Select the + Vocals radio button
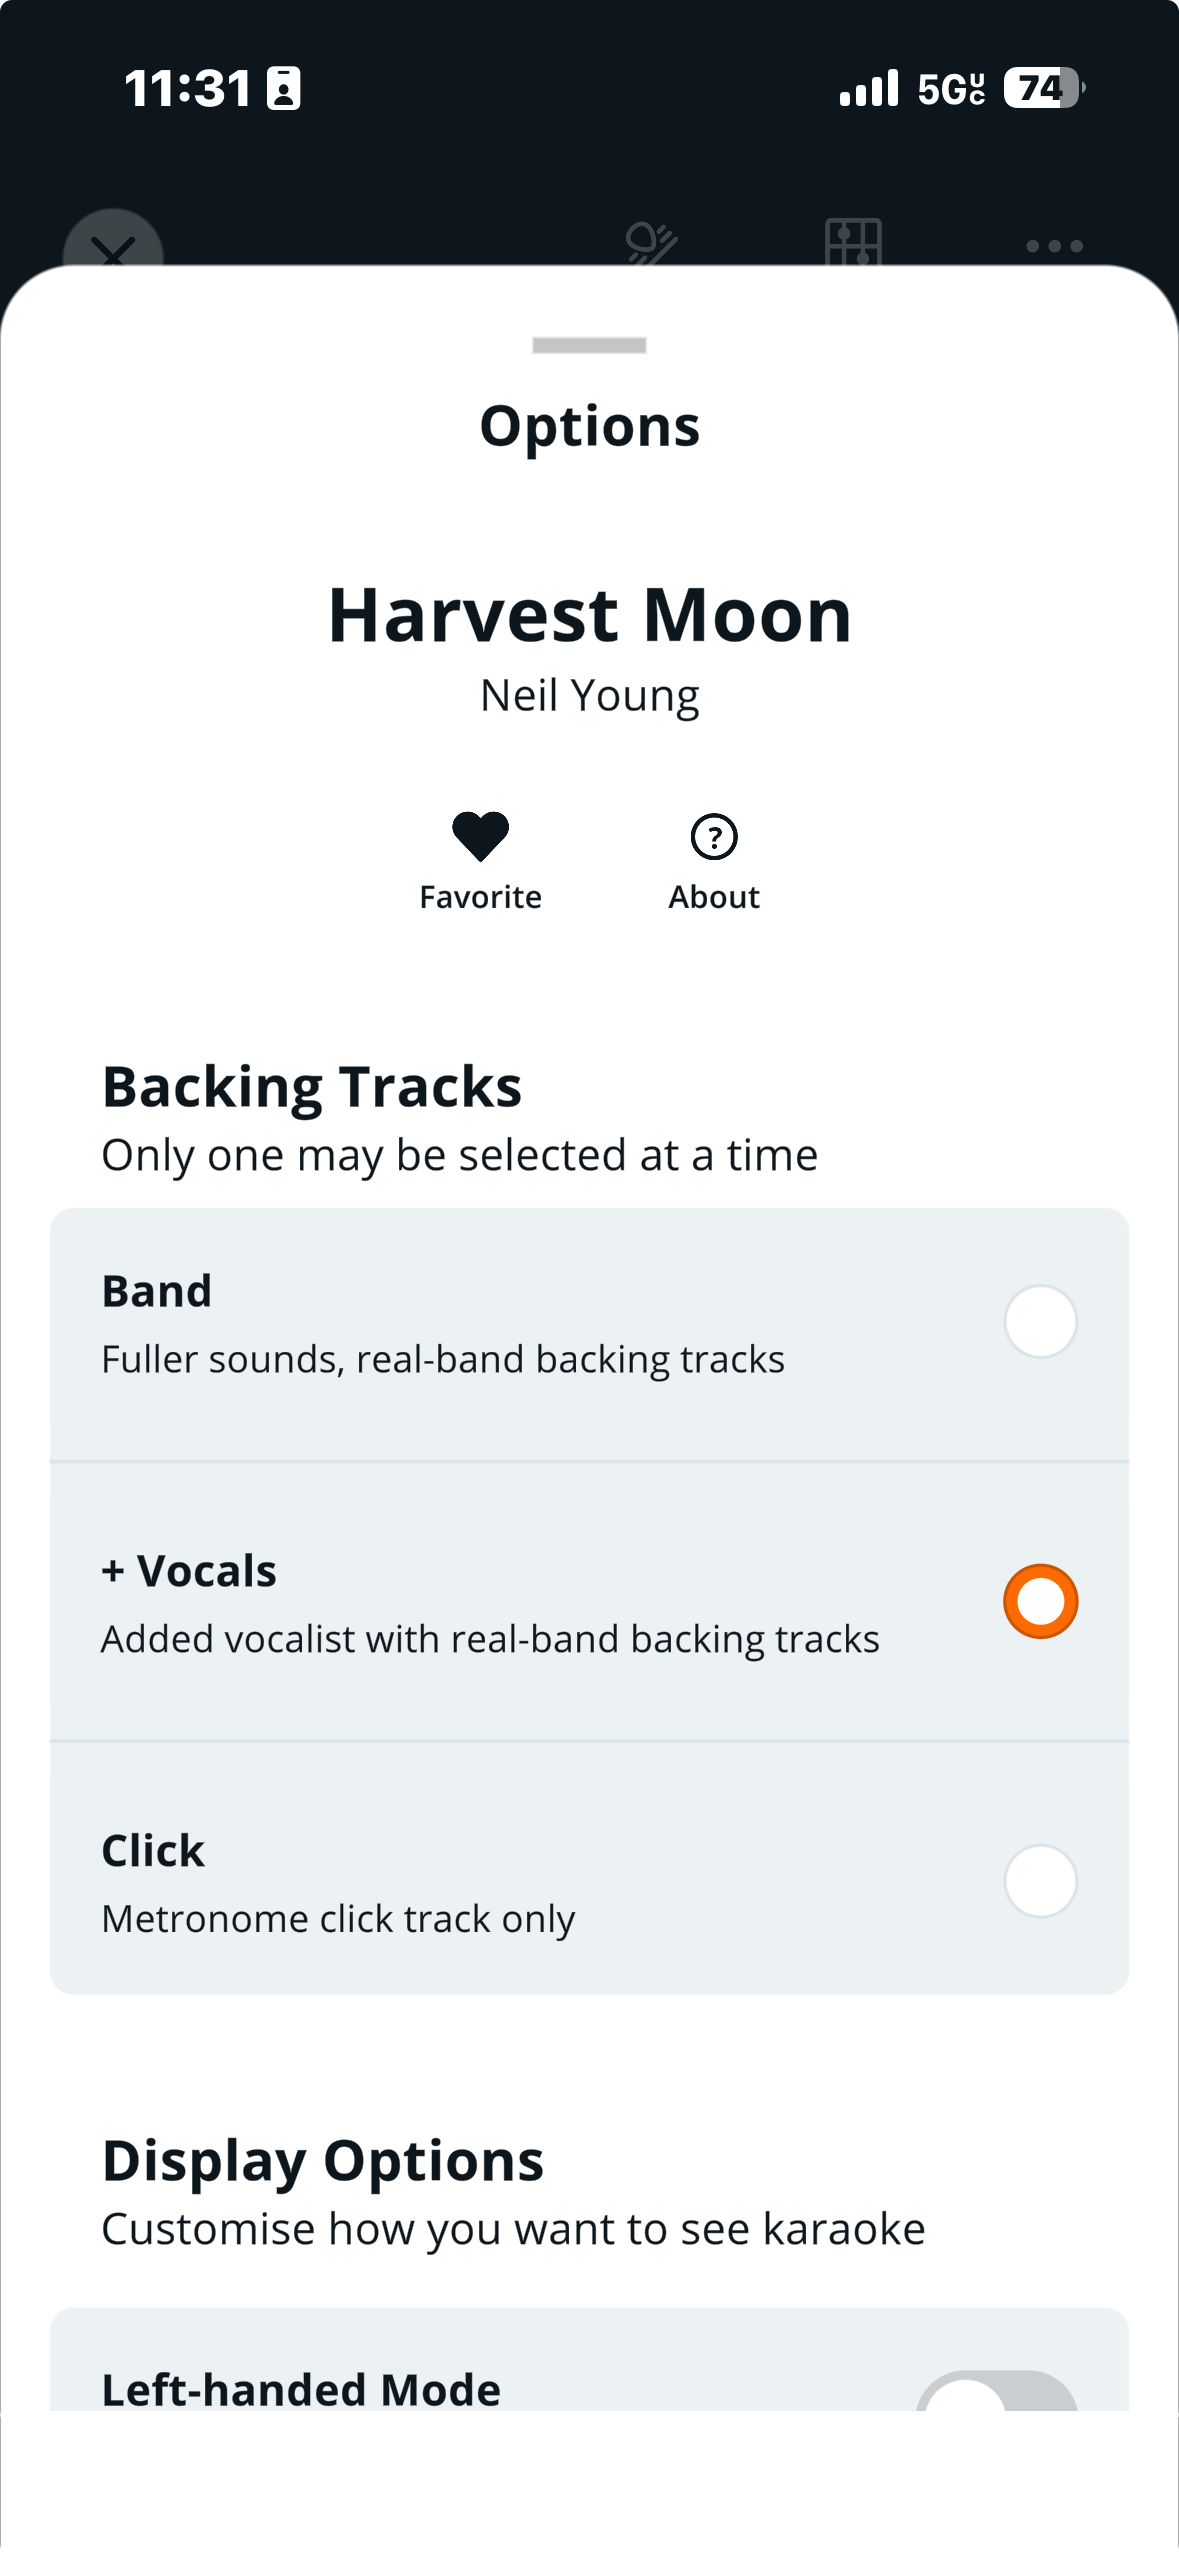 point(1040,1601)
